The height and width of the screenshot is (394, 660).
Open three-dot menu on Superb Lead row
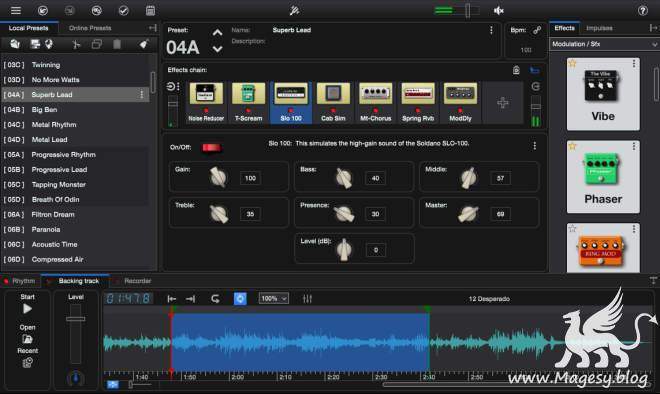tap(142, 95)
